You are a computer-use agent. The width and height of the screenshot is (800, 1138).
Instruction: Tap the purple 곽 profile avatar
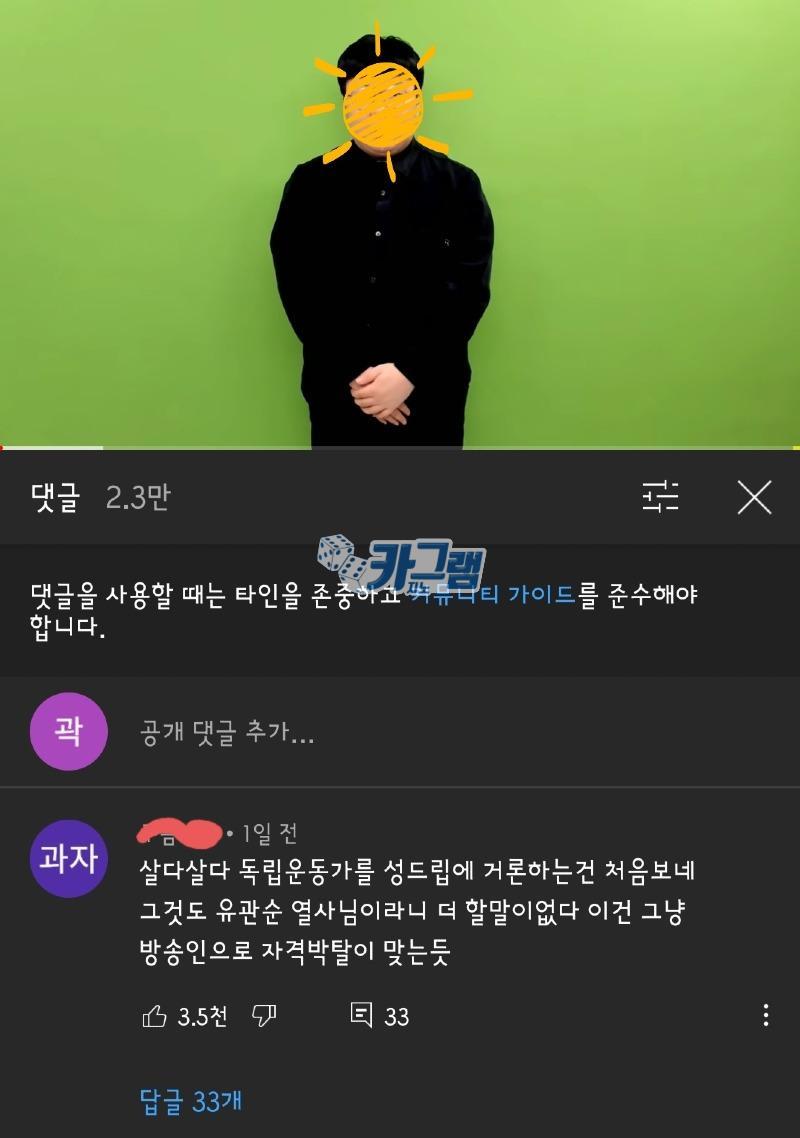pos(68,732)
